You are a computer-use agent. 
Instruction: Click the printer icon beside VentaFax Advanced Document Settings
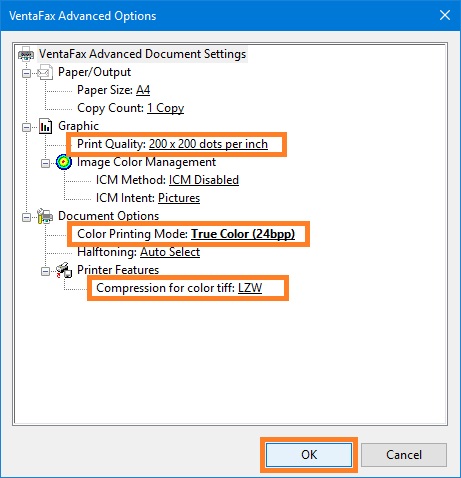[x=26, y=54]
